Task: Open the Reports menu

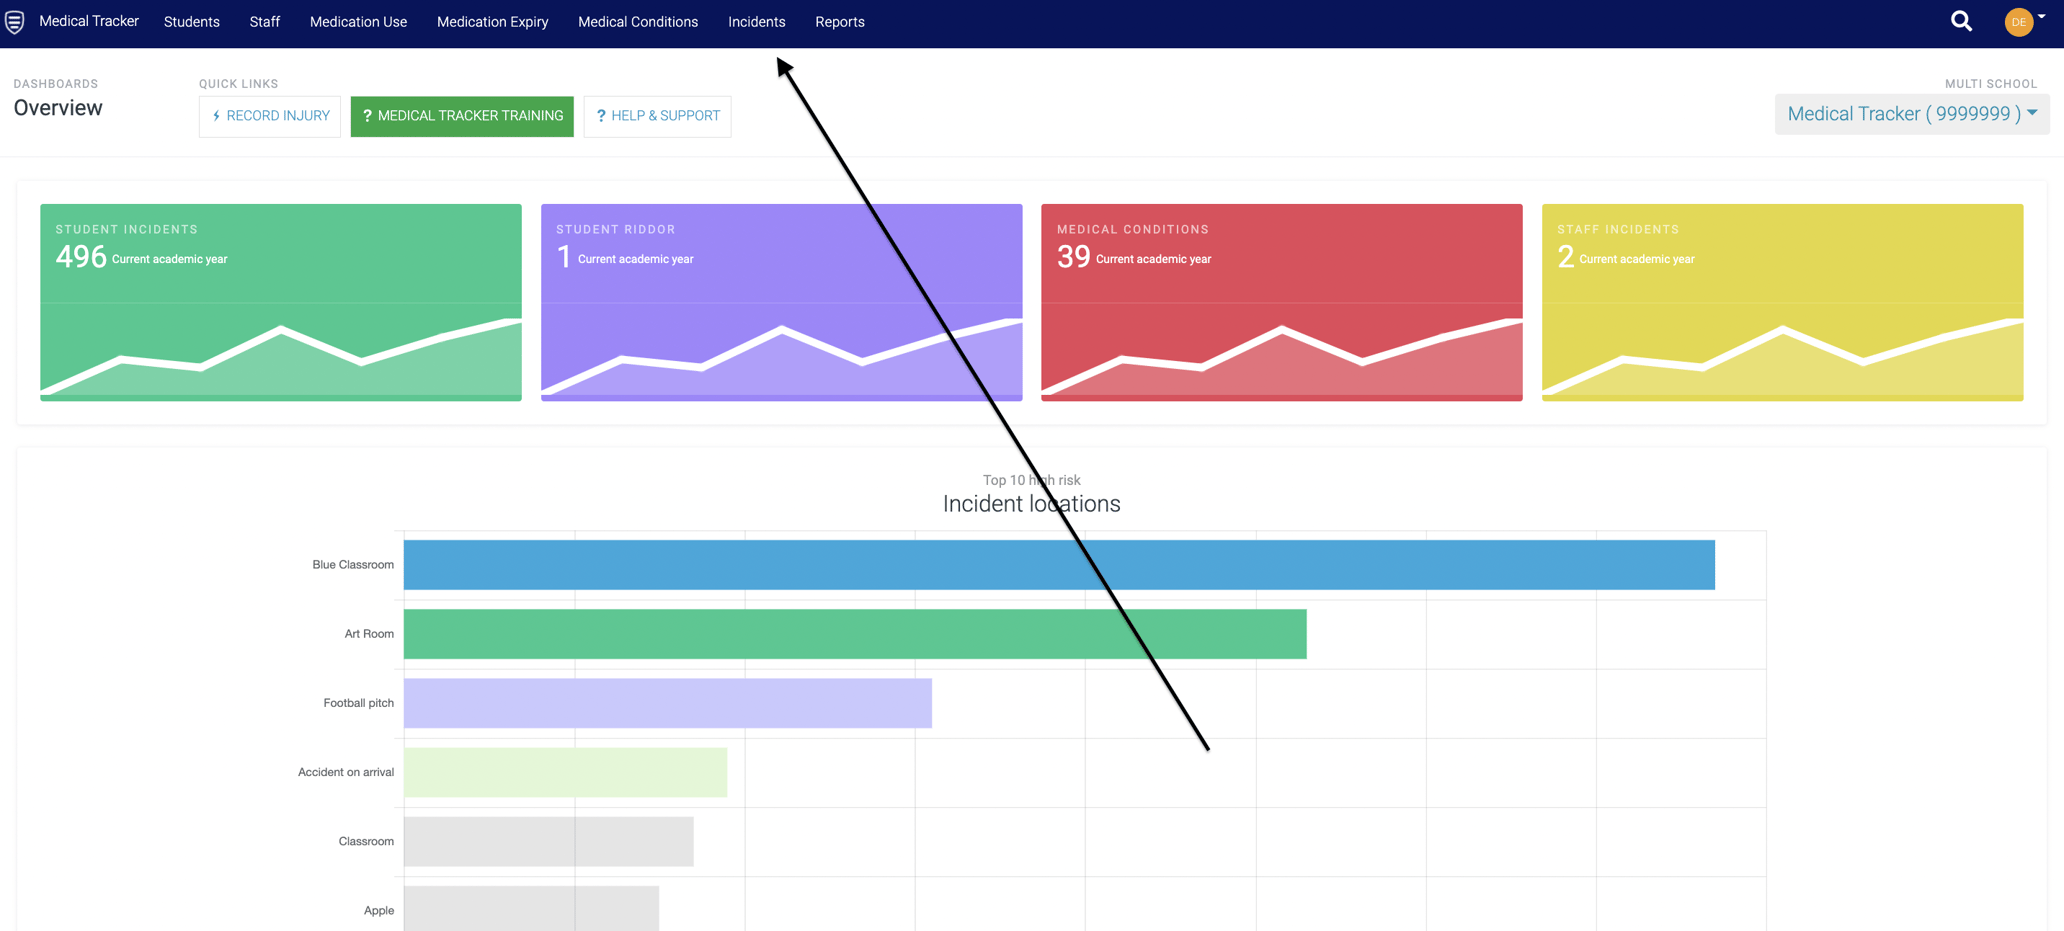Action: 839,22
